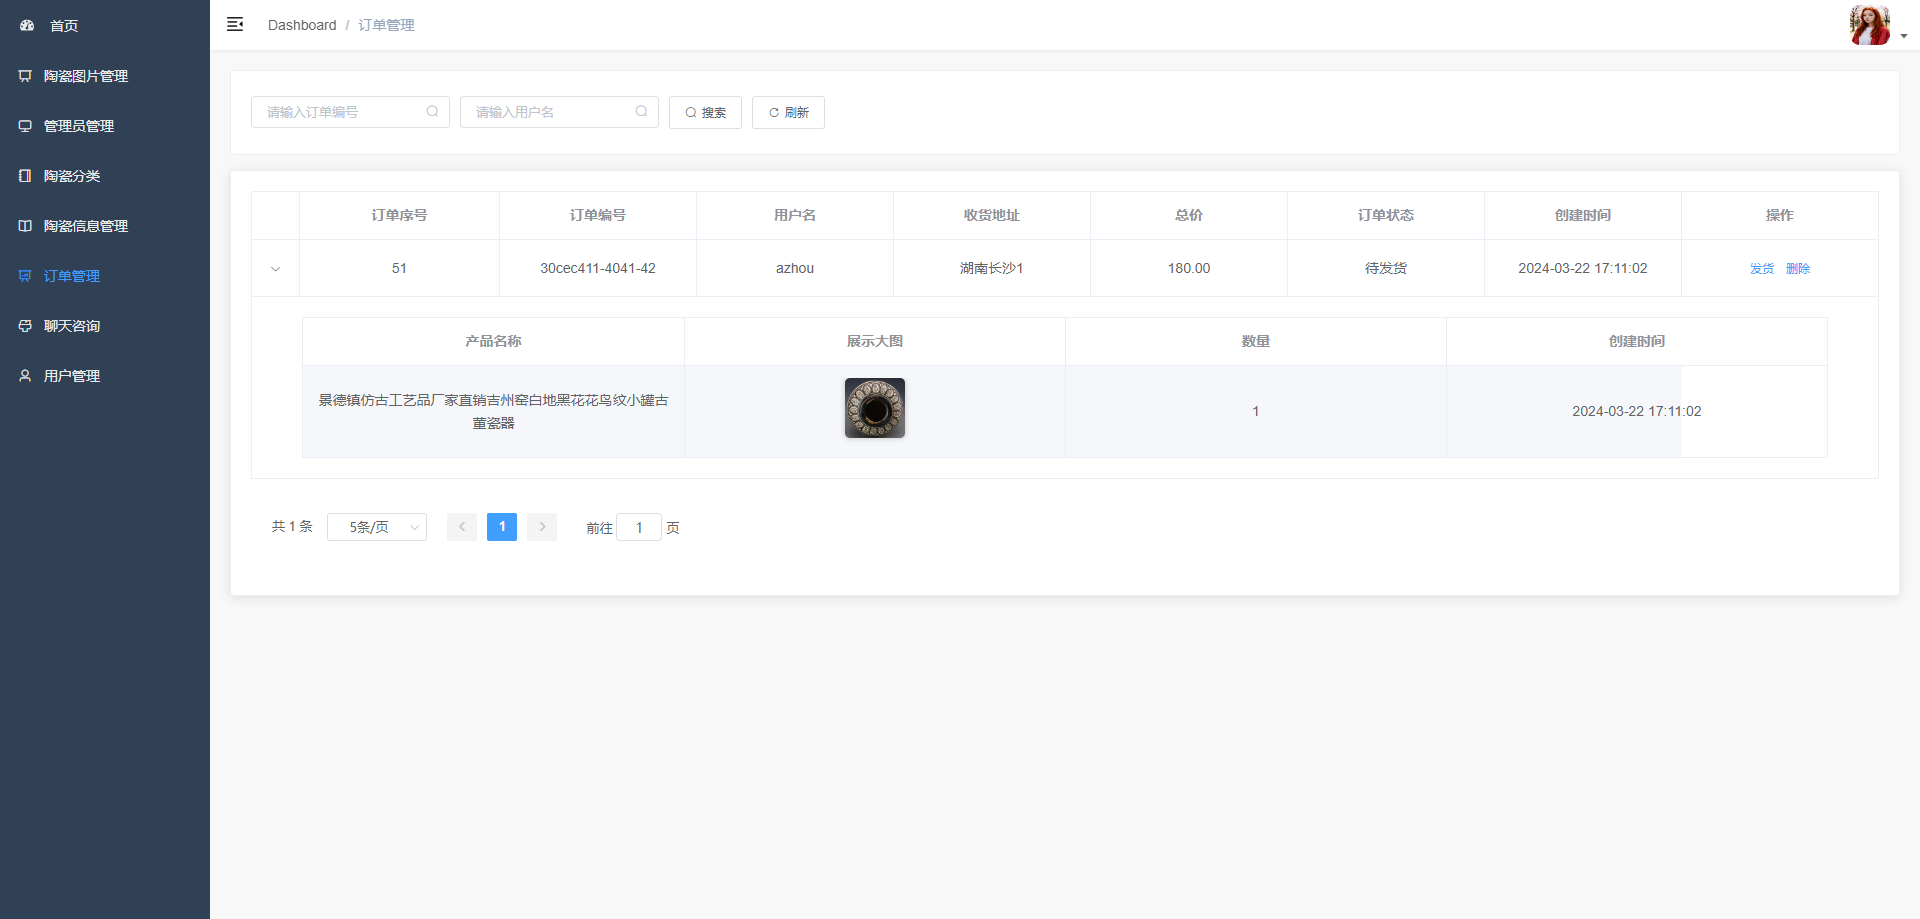Click the 刷新 refresh button

click(x=788, y=112)
